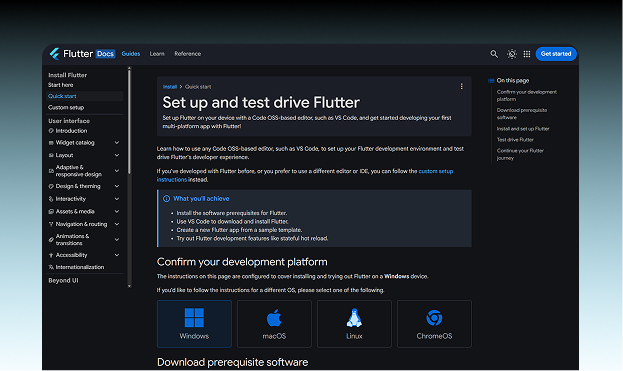Click the Design & theming icon
This screenshot has height=371, width=623.
pyautogui.click(x=51, y=186)
